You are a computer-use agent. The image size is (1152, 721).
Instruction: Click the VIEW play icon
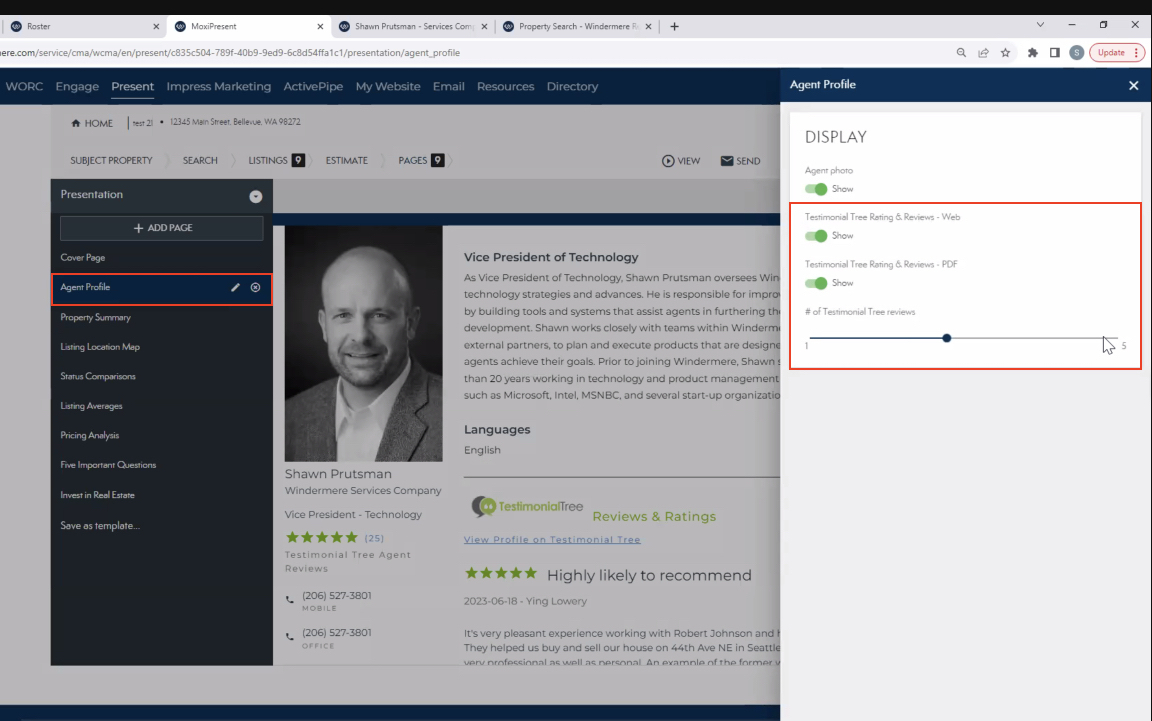pyautogui.click(x=668, y=161)
